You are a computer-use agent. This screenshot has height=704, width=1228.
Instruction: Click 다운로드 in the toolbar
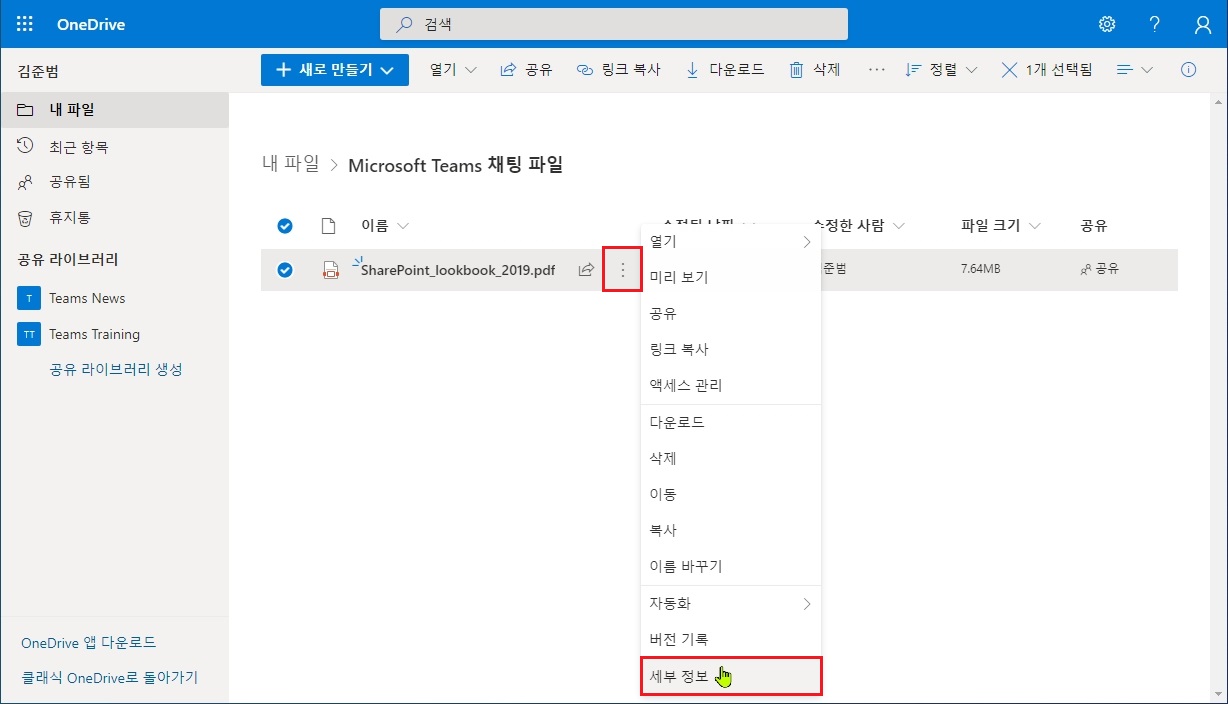(725, 70)
